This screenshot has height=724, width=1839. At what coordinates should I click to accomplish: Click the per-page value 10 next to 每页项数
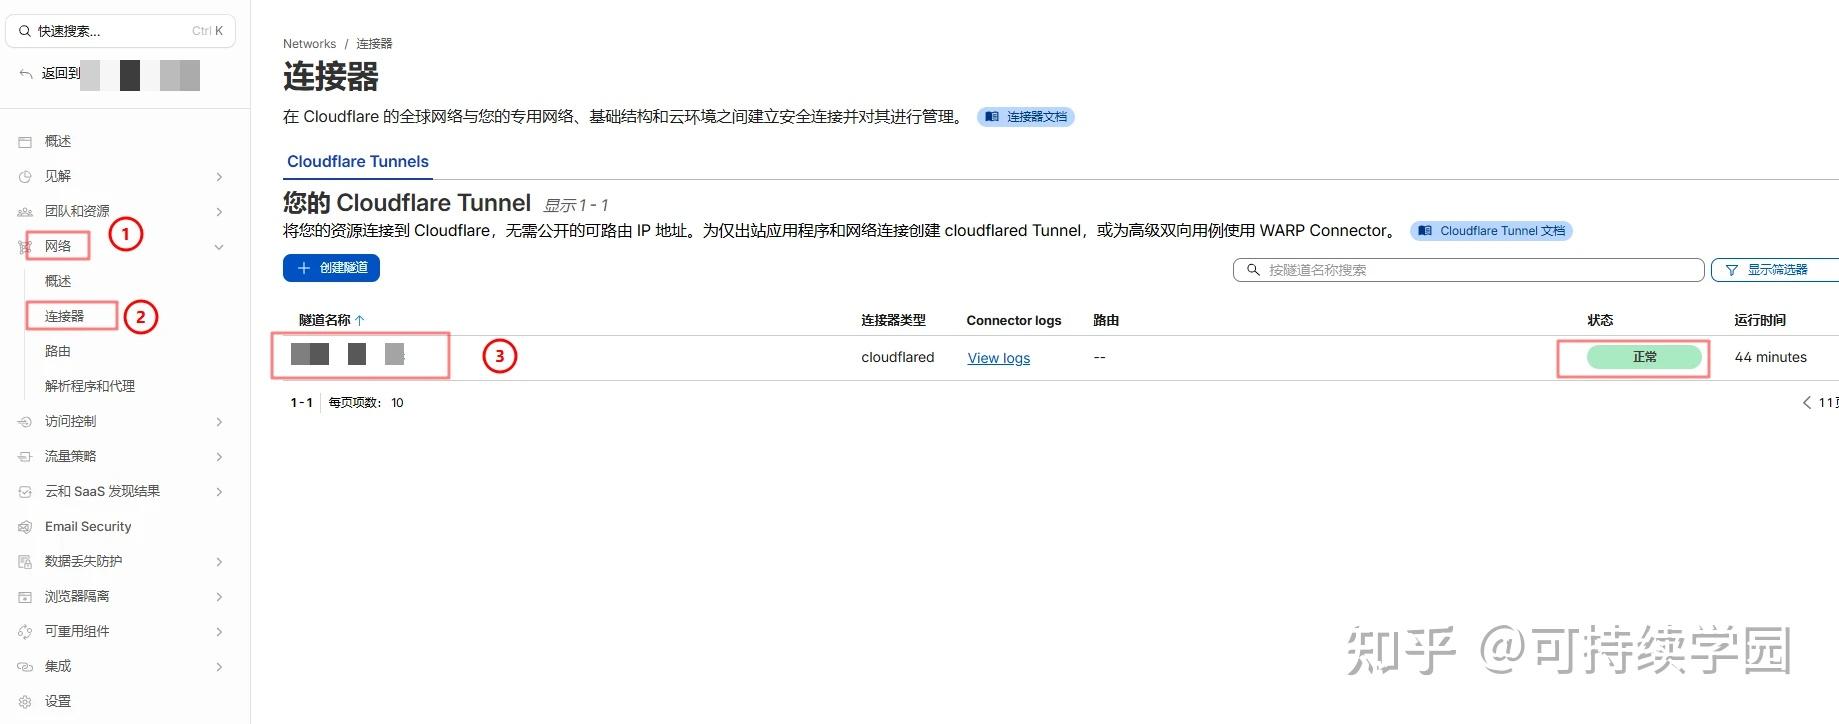tap(397, 403)
